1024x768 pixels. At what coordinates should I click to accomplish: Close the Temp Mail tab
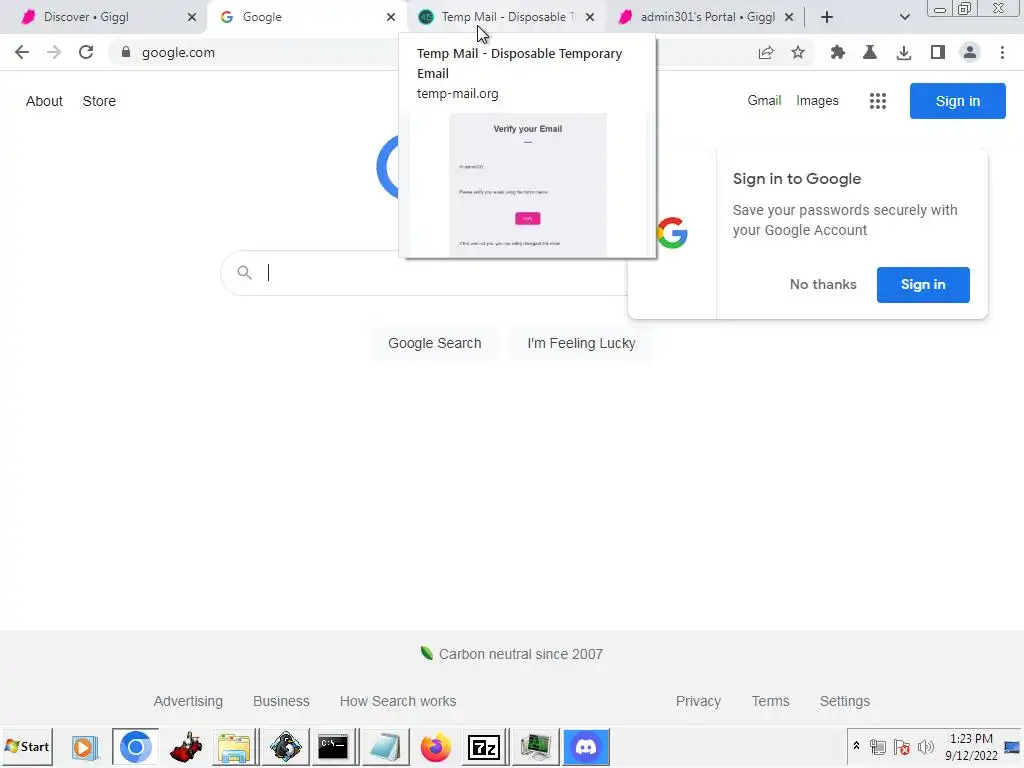coord(590,17)
